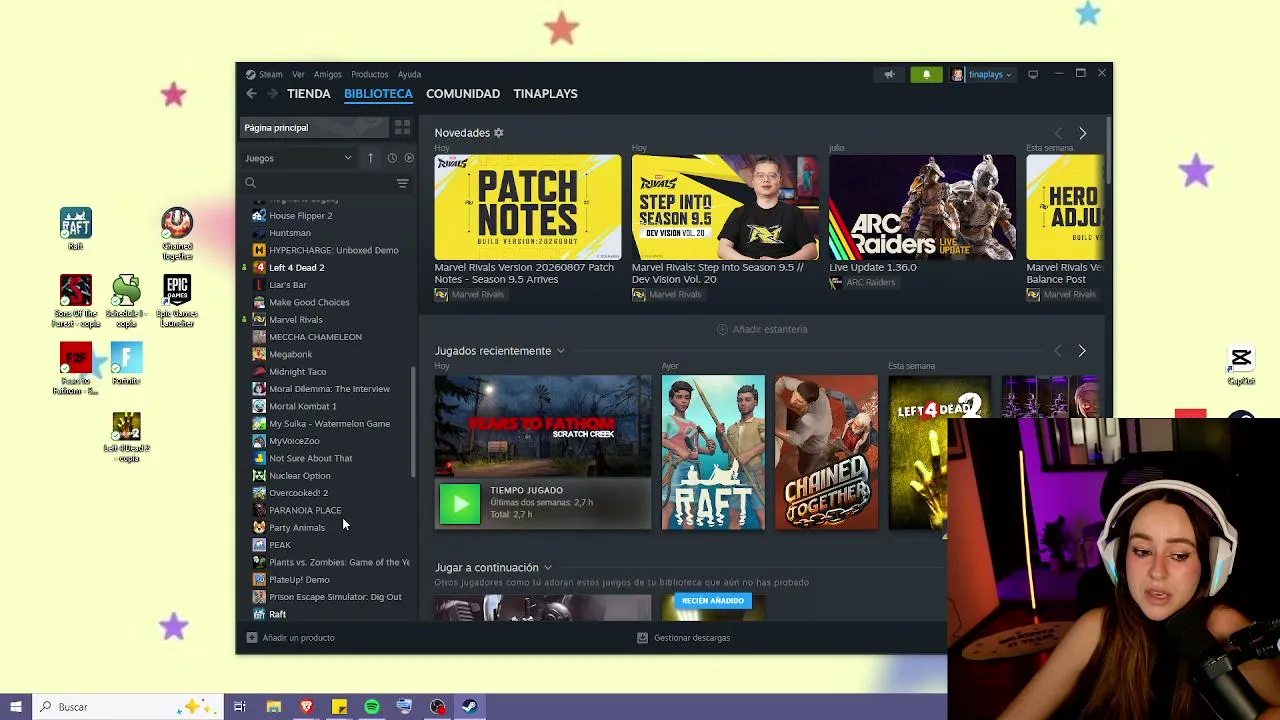Open the TINAPLAYS profile tab
Screen dimensions: 1280x720
(545, 94)
